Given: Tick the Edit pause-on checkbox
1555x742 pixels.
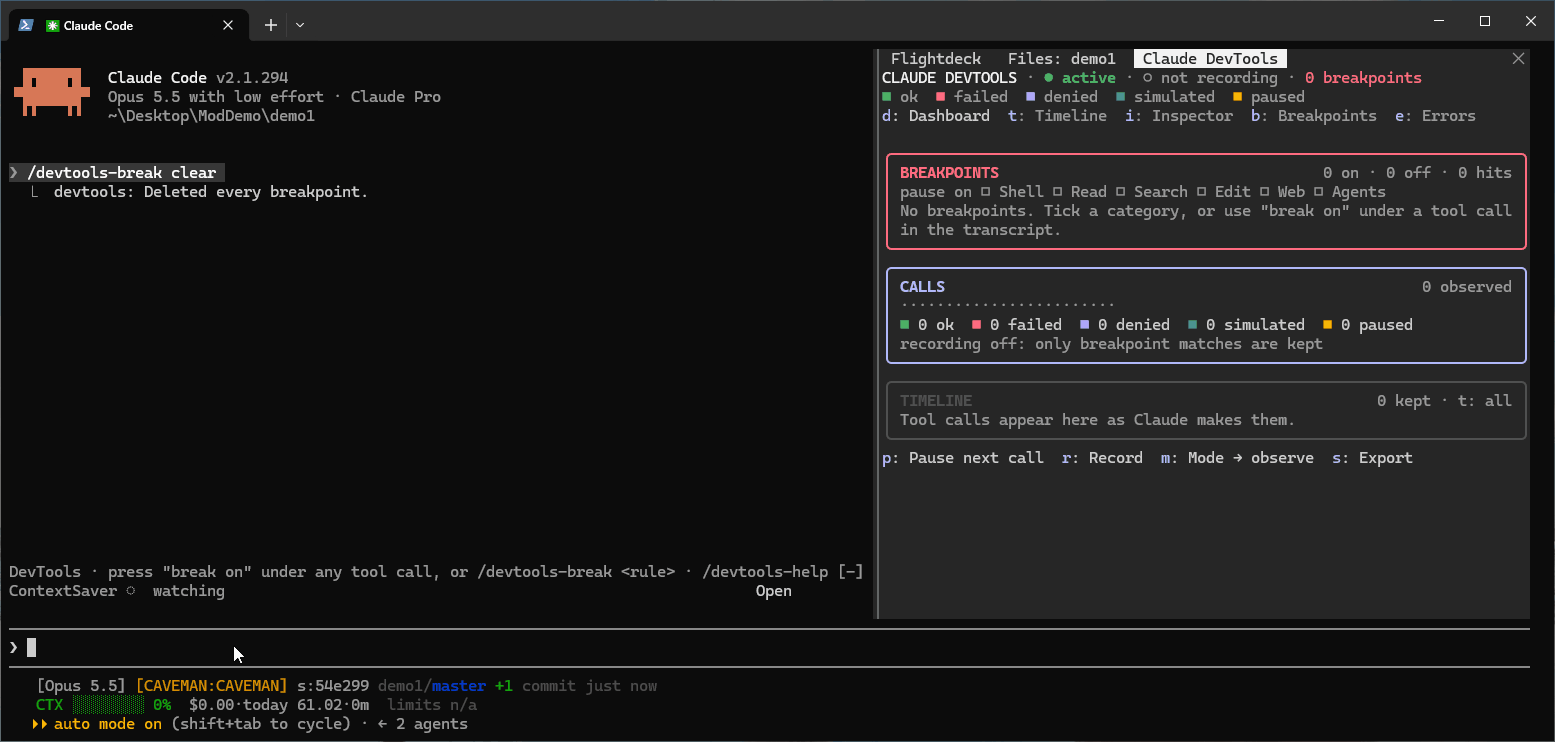Looking at the screenshot, I should click(x=1201, y=192).
